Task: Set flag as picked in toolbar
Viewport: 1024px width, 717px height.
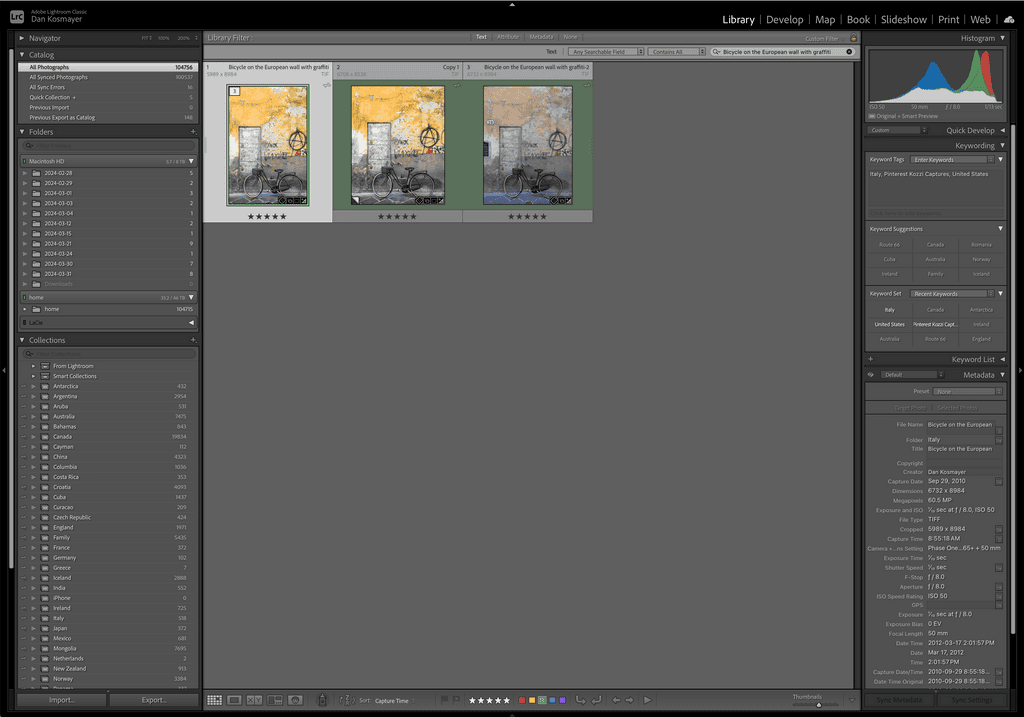Action: click(445, 700)
